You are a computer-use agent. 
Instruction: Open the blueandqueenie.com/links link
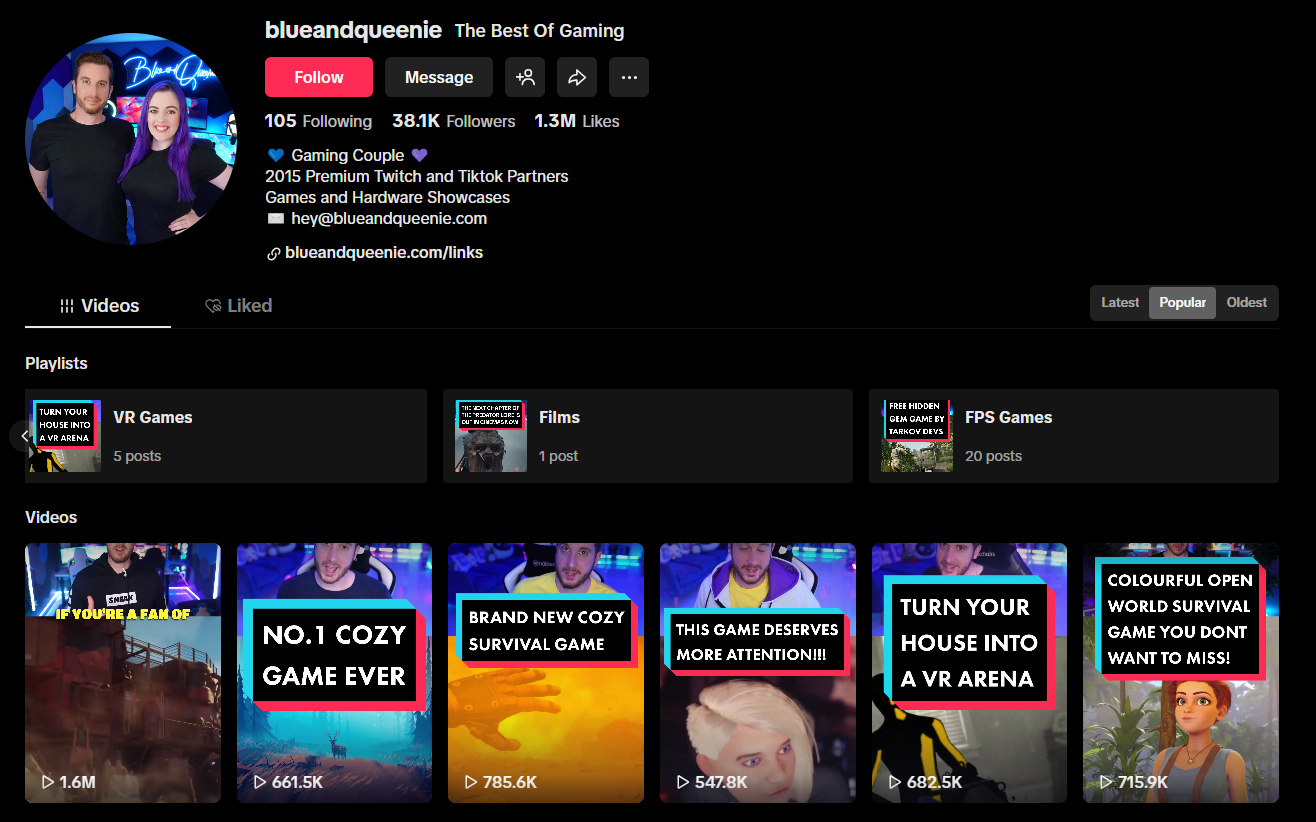(384, 253)
